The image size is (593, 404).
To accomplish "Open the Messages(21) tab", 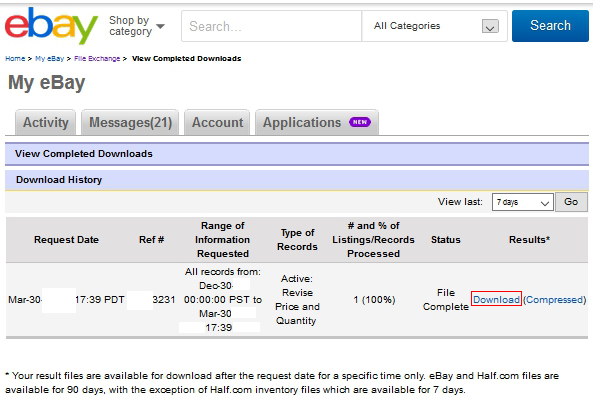I will pyautogui.click(x=130, y=122).
